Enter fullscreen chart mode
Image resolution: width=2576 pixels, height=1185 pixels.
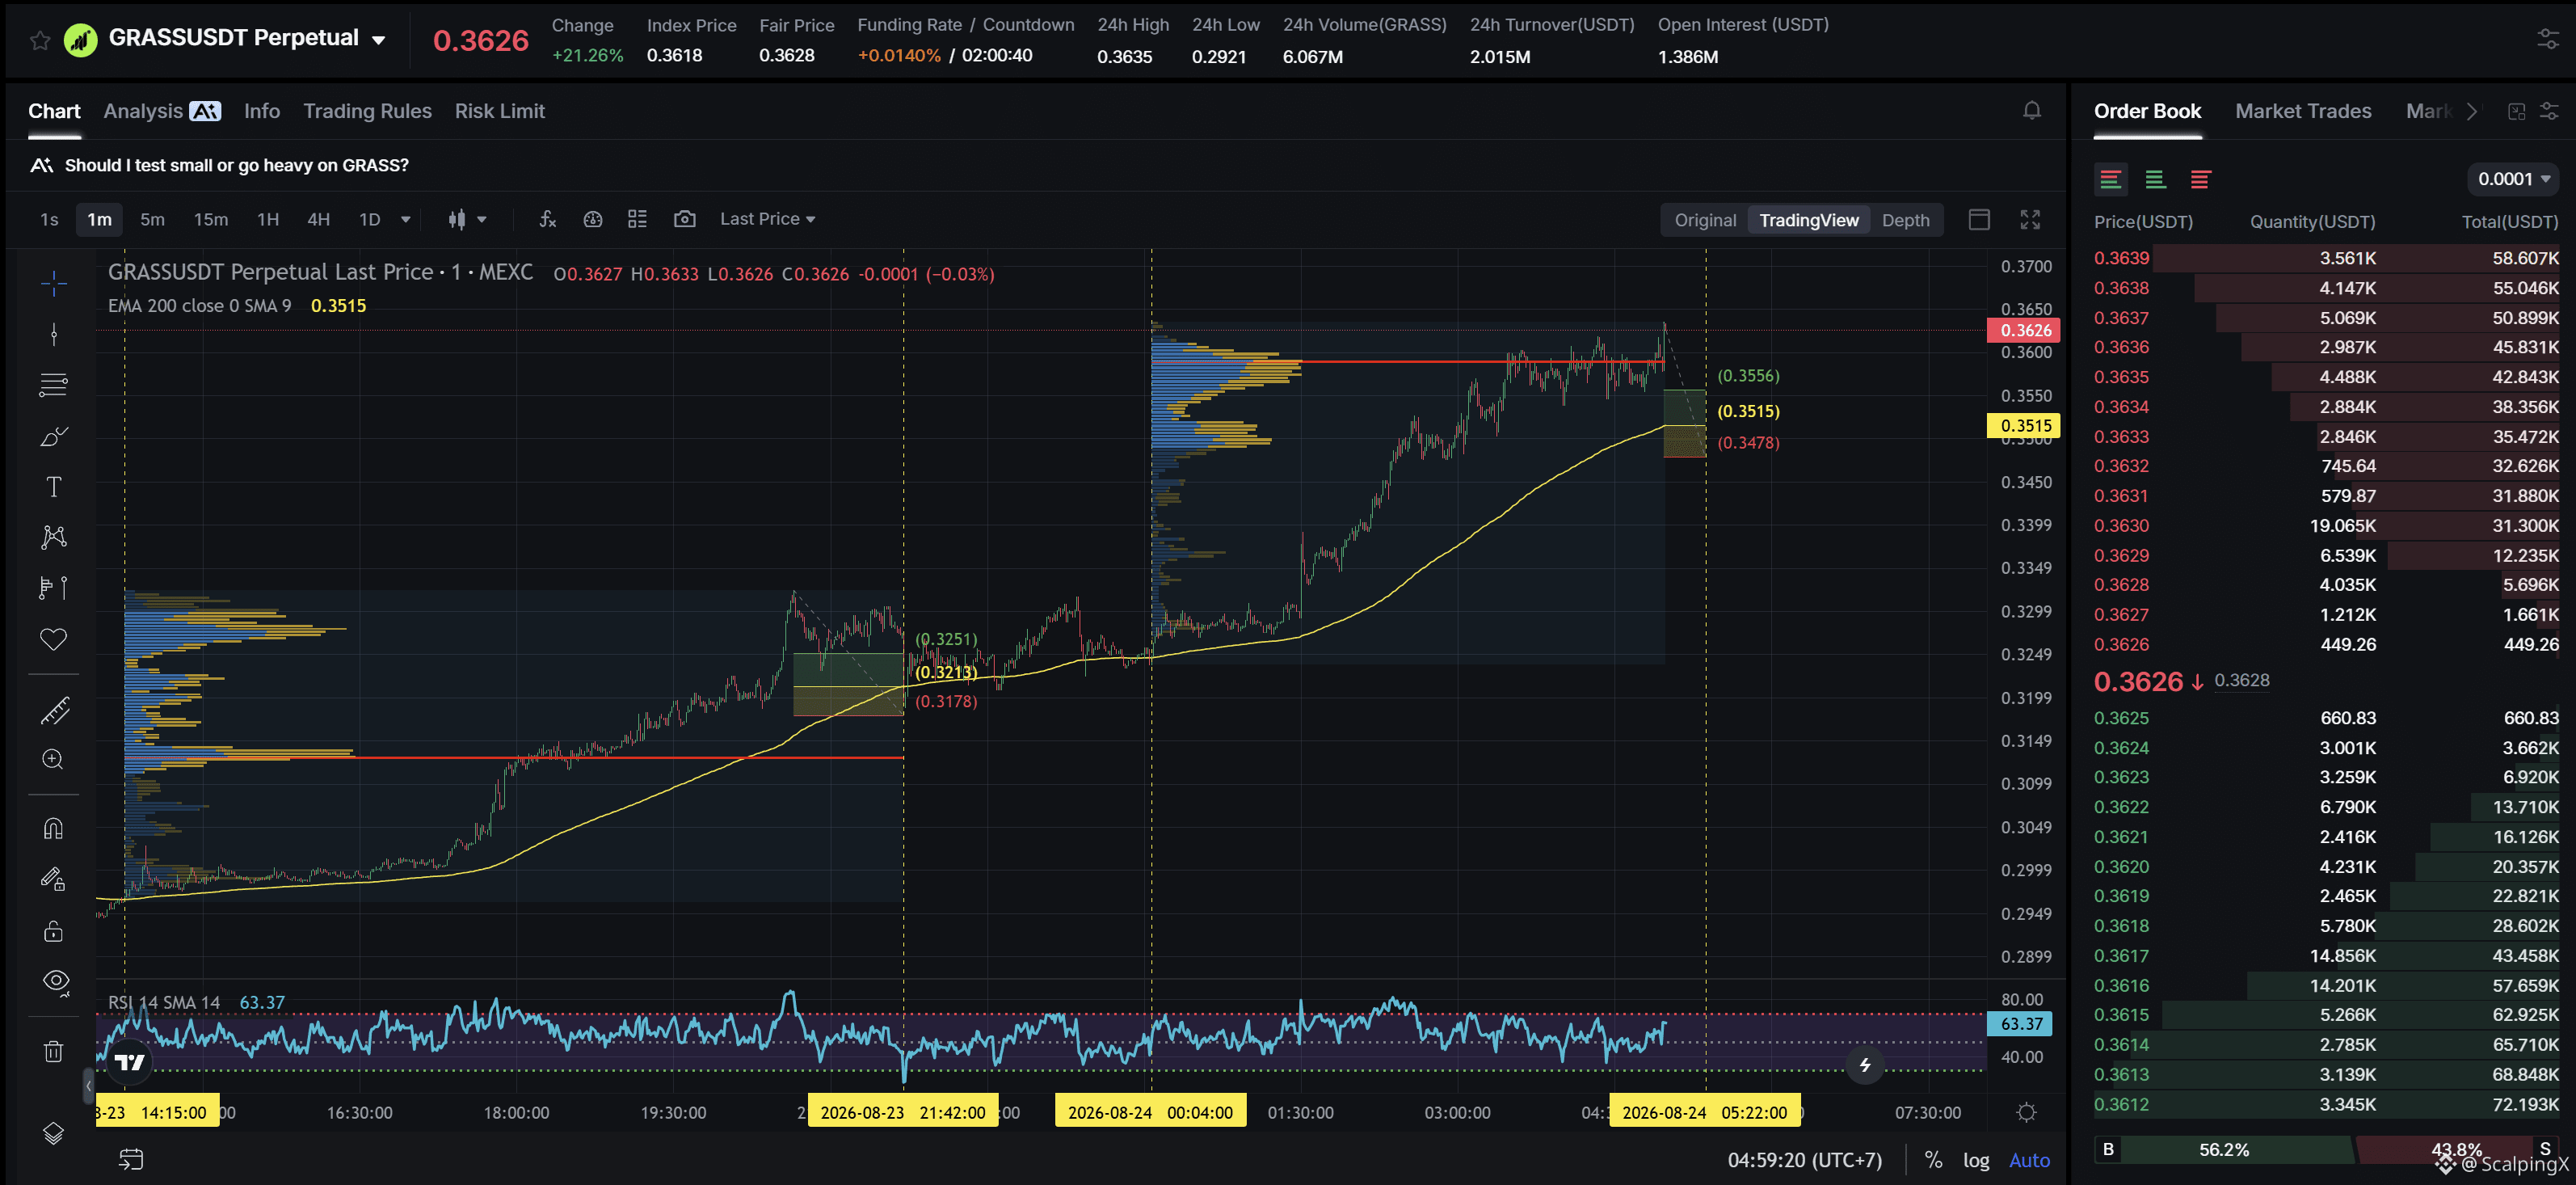2030,220
